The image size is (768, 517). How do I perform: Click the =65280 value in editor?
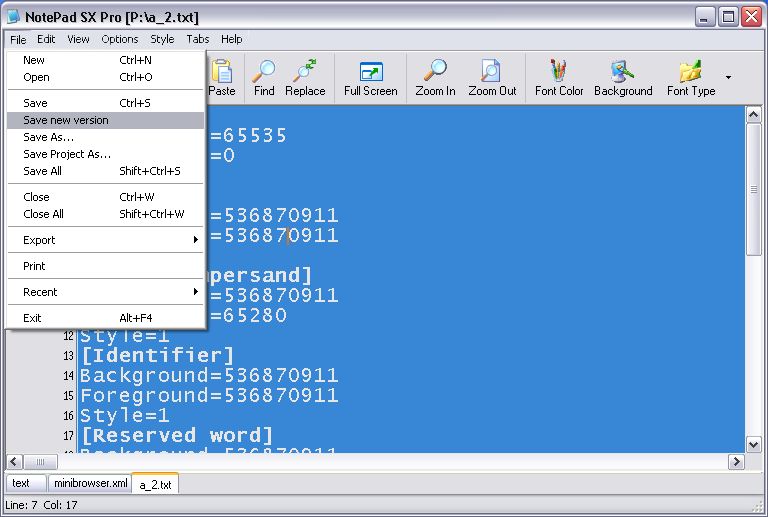[x=248, y=315]
